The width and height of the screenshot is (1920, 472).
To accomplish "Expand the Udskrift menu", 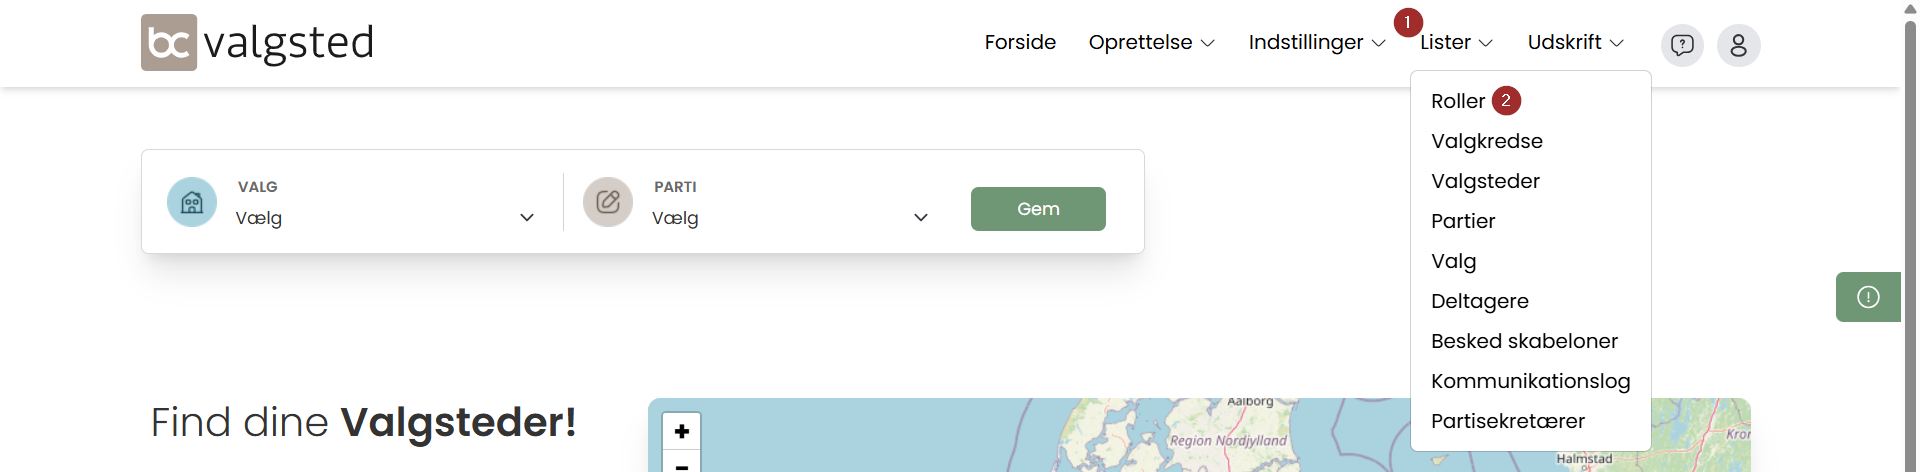I will tap(1575, 43).
